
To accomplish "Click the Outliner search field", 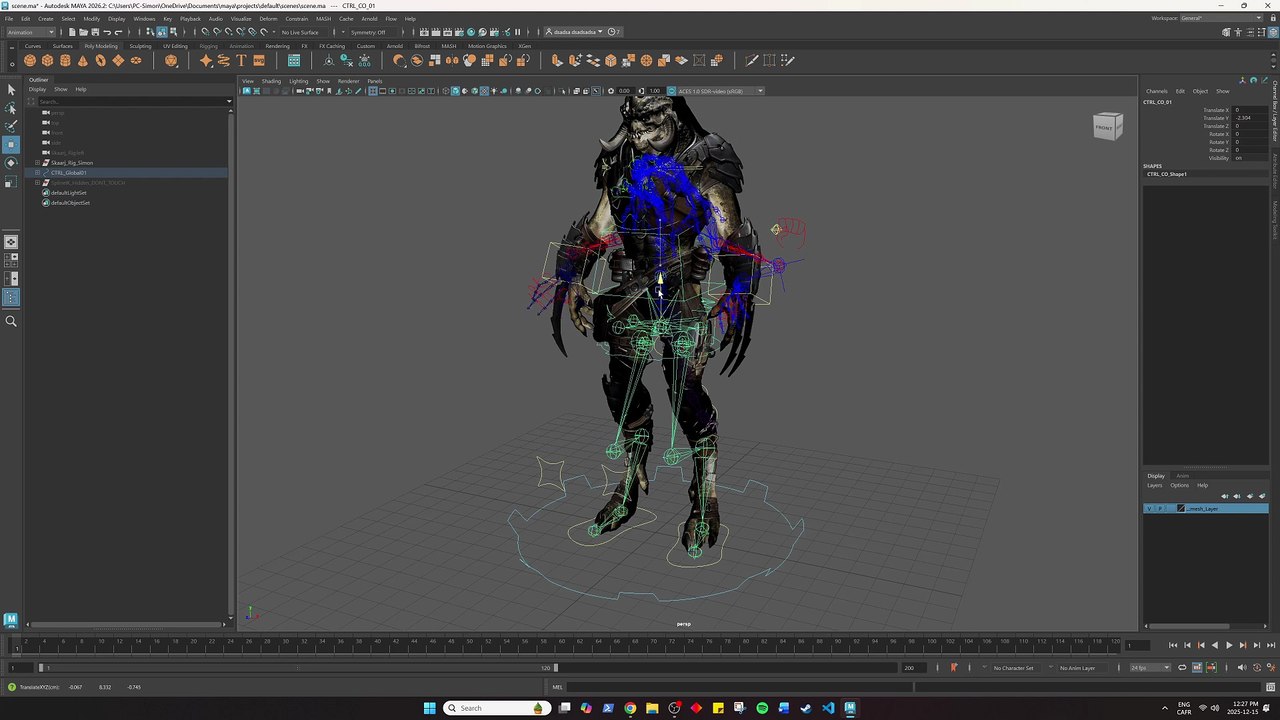I will (x=130, y=101).
